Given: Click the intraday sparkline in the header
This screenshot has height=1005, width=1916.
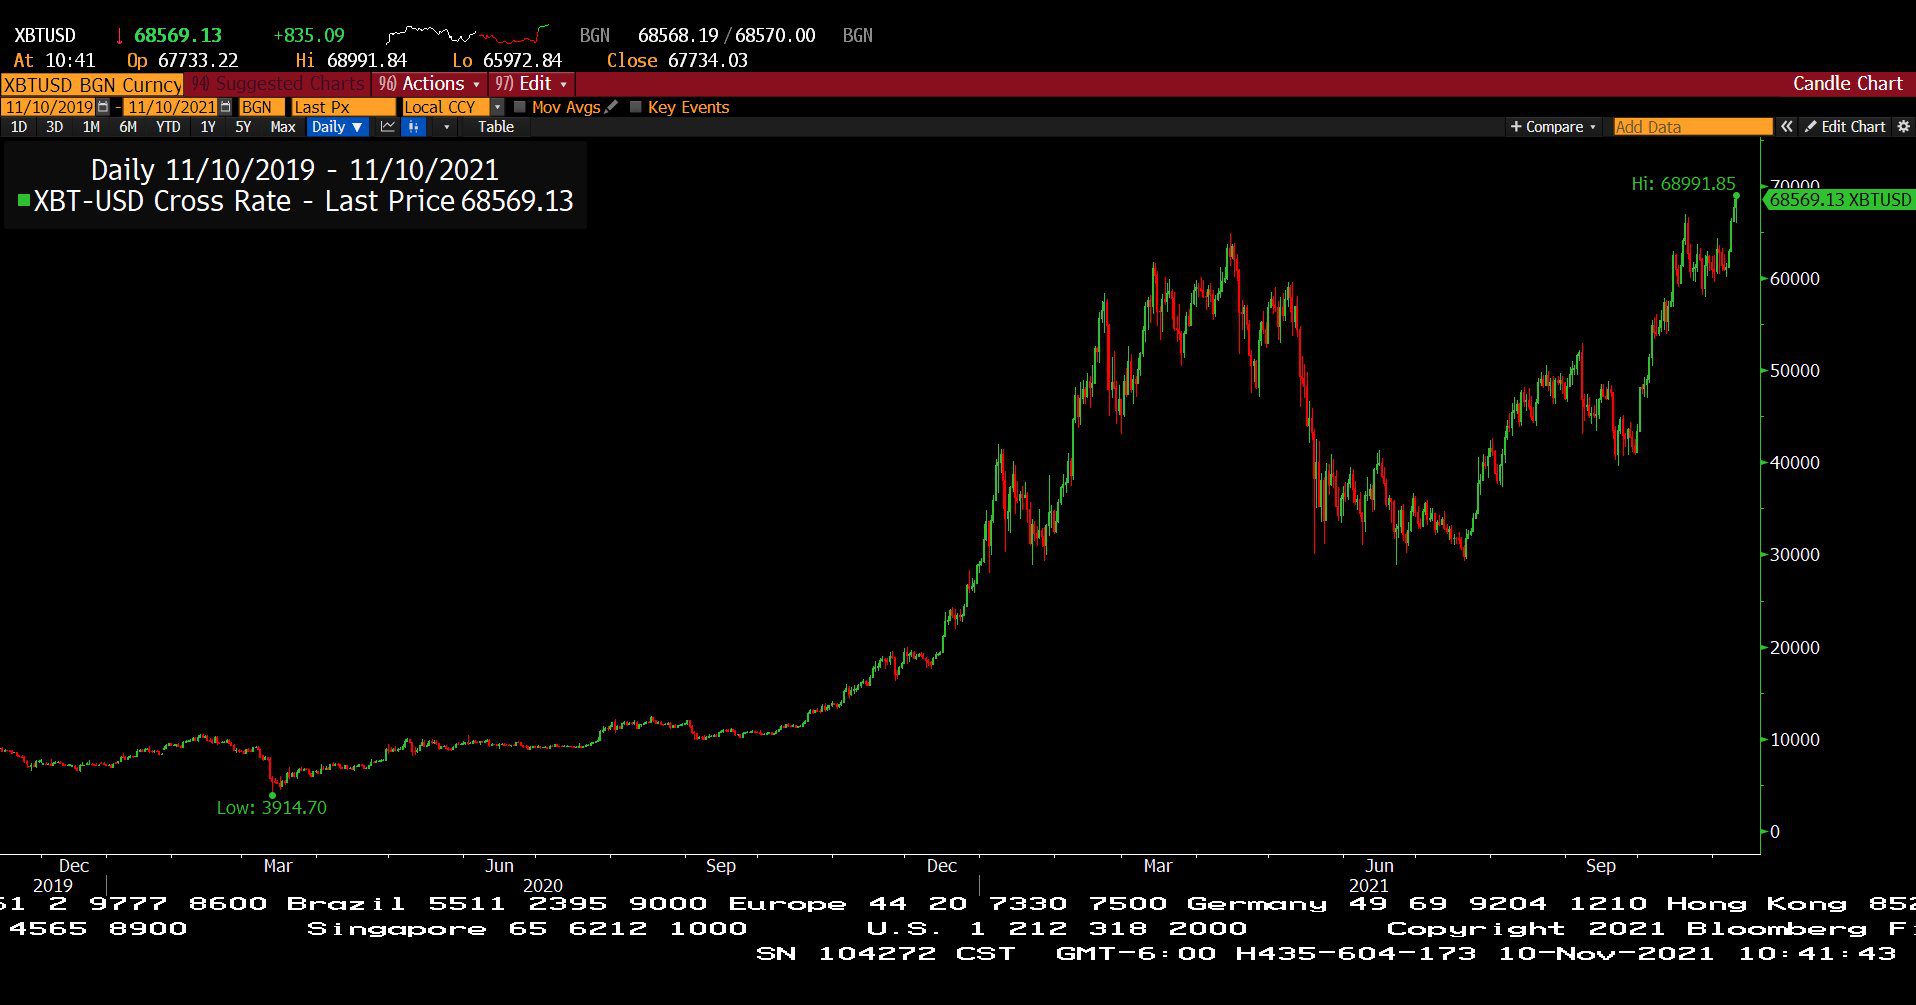Looking at the screenshot, I should (468, 35).
